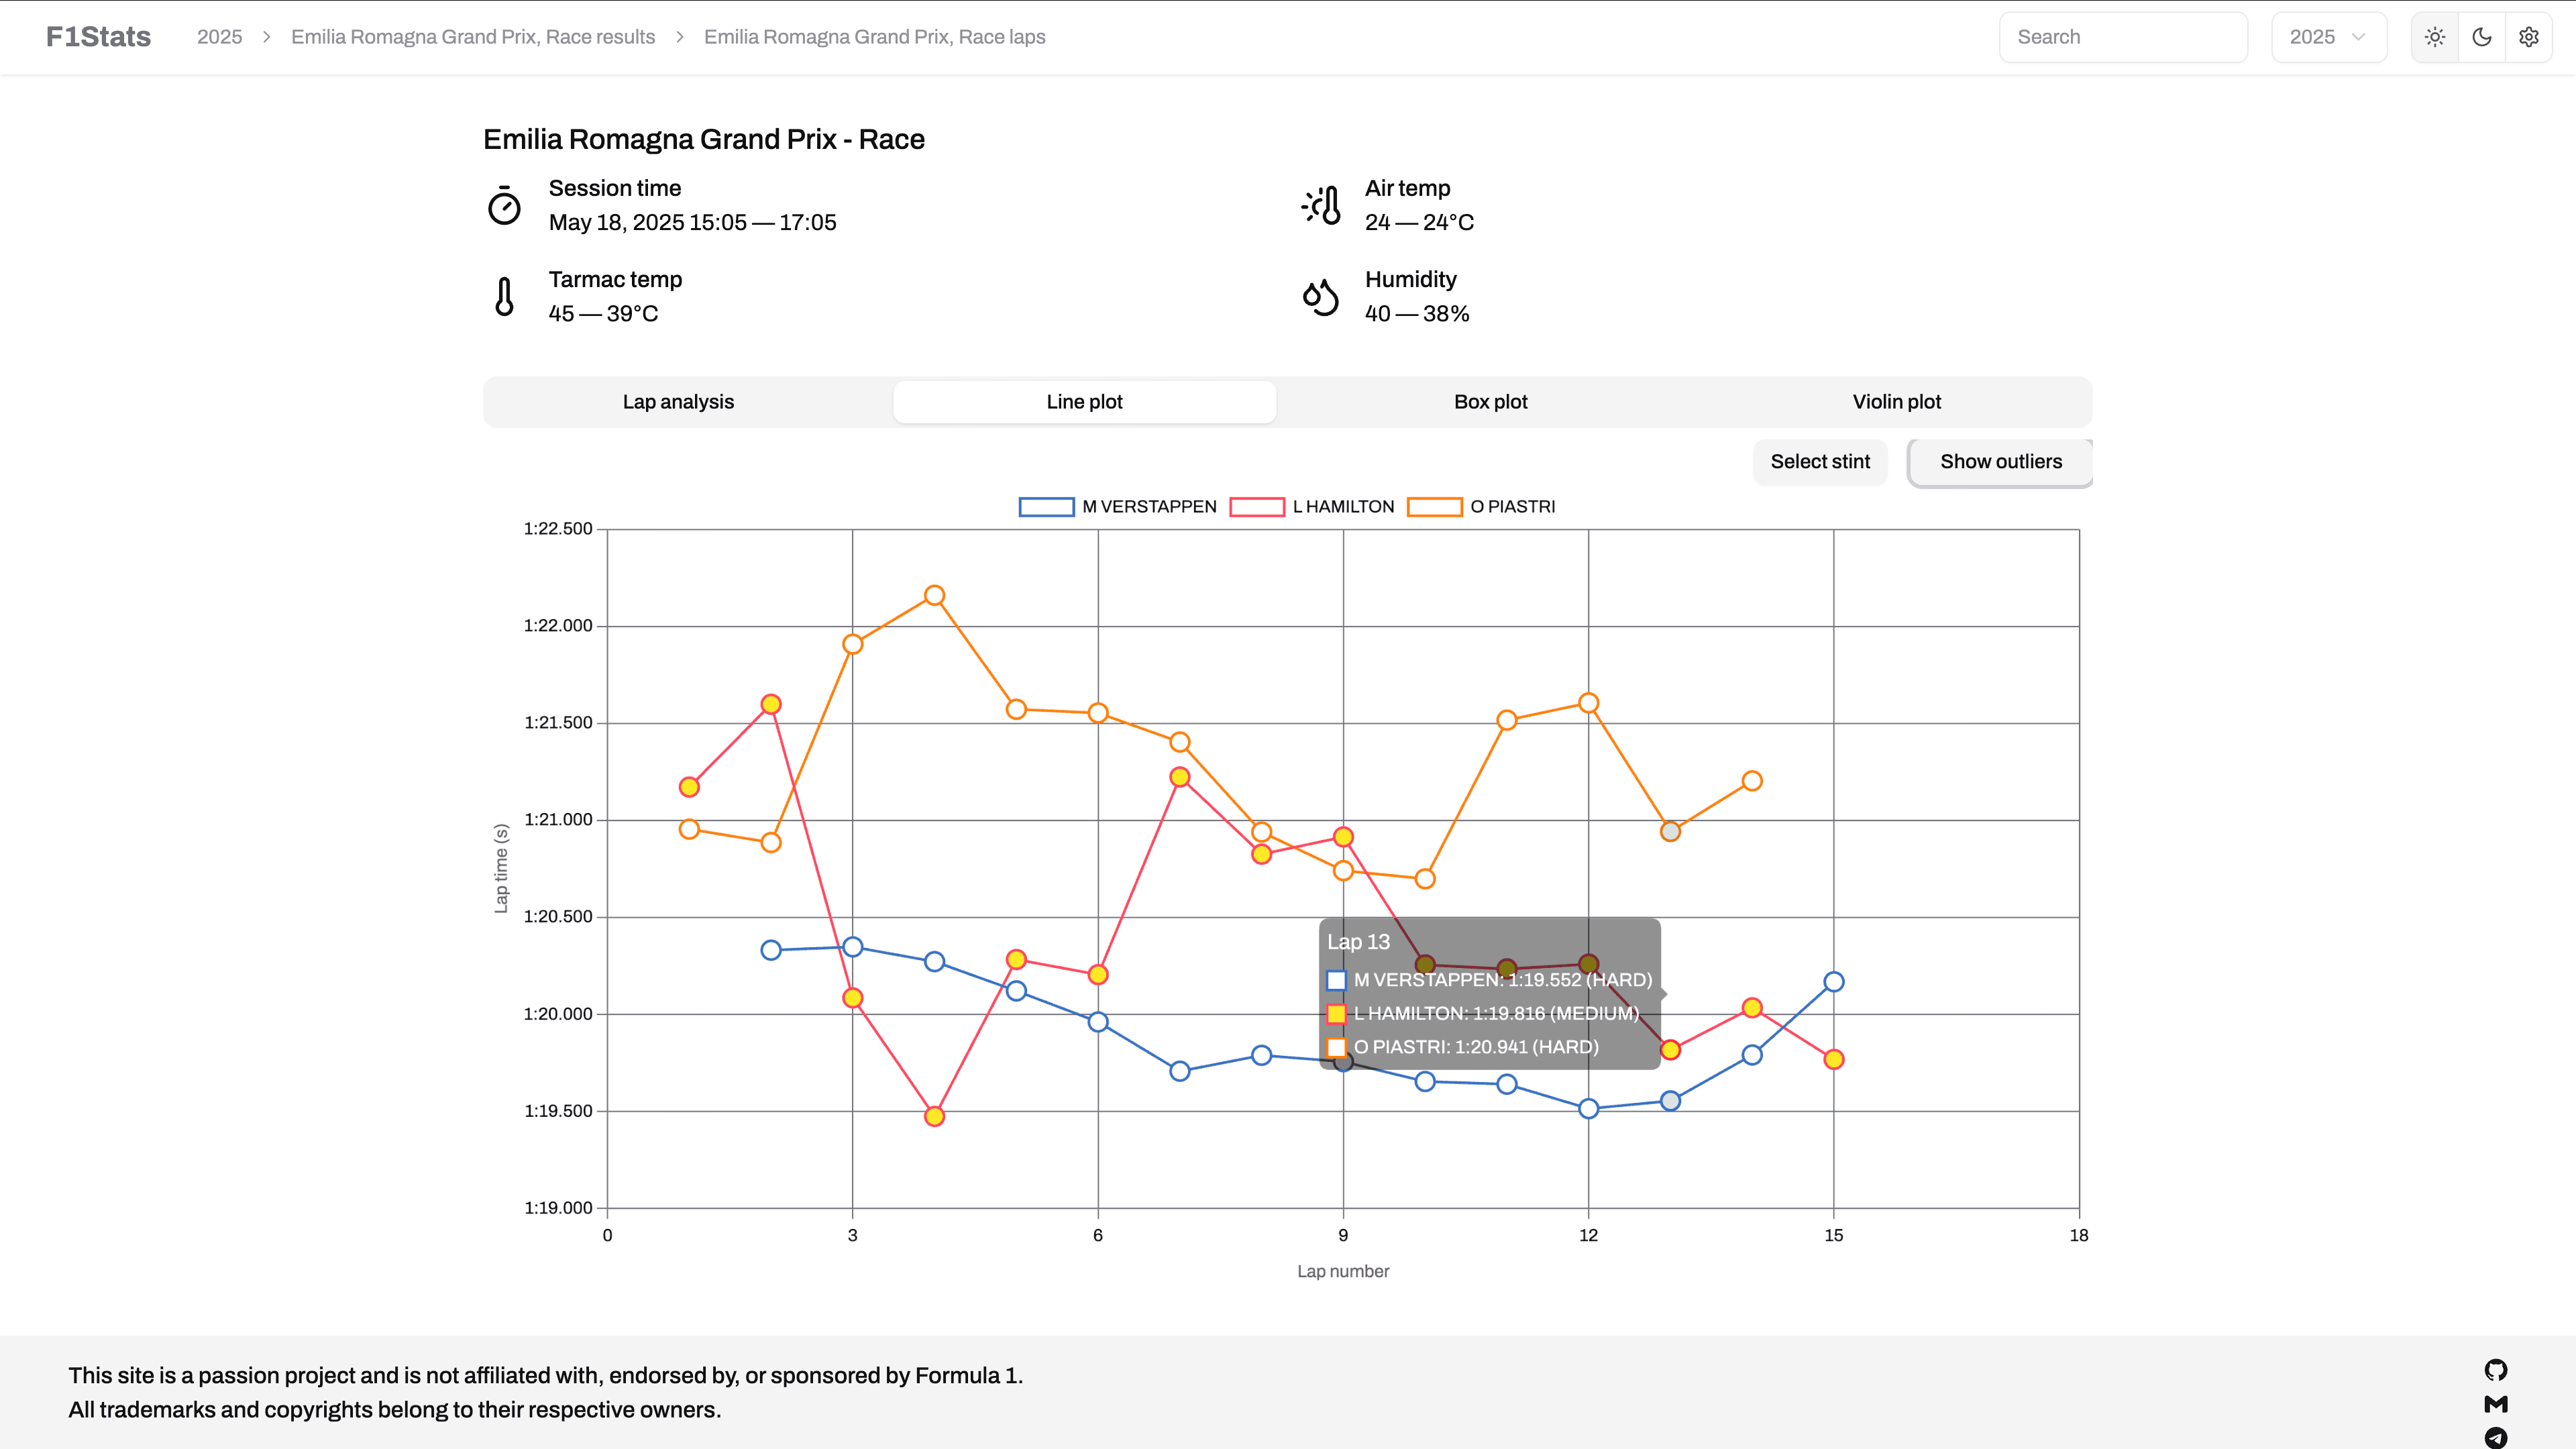Open the Violin plot view
The width and height of the screenshot is (2576, 1449).
(x=1896, y=401)
